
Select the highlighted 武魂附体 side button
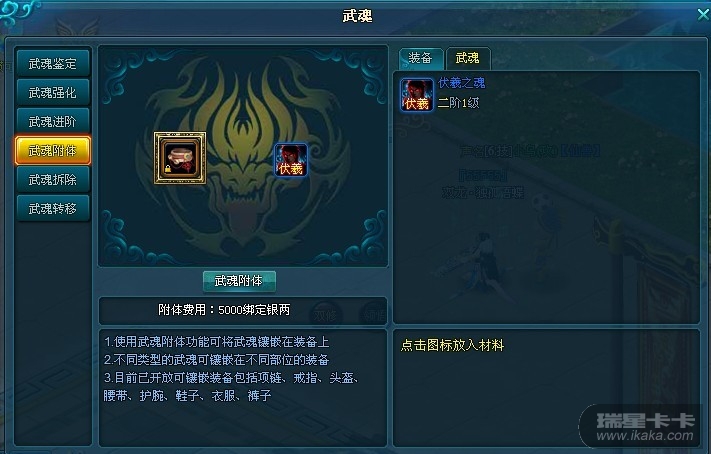point(53,150)
